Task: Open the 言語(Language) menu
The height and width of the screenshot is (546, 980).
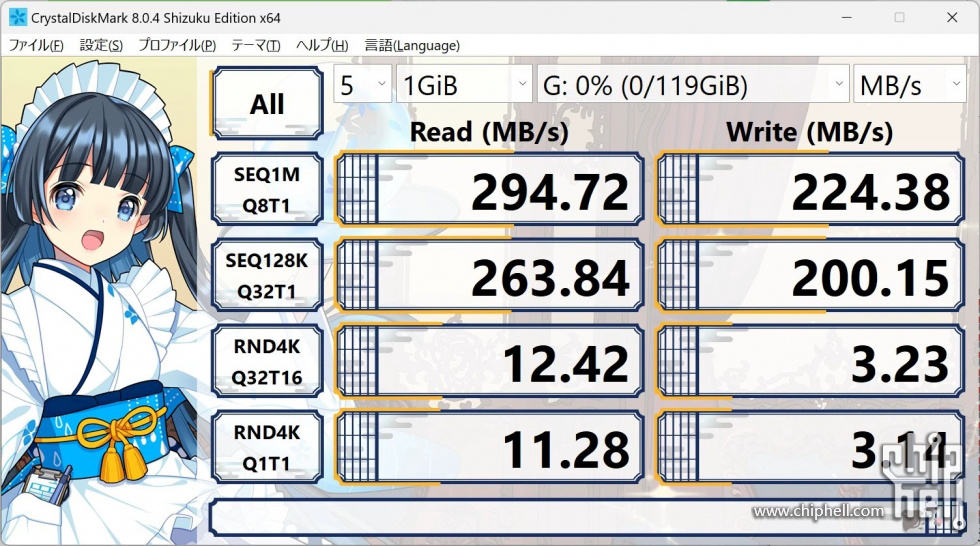Action: [x=412, y=46]
